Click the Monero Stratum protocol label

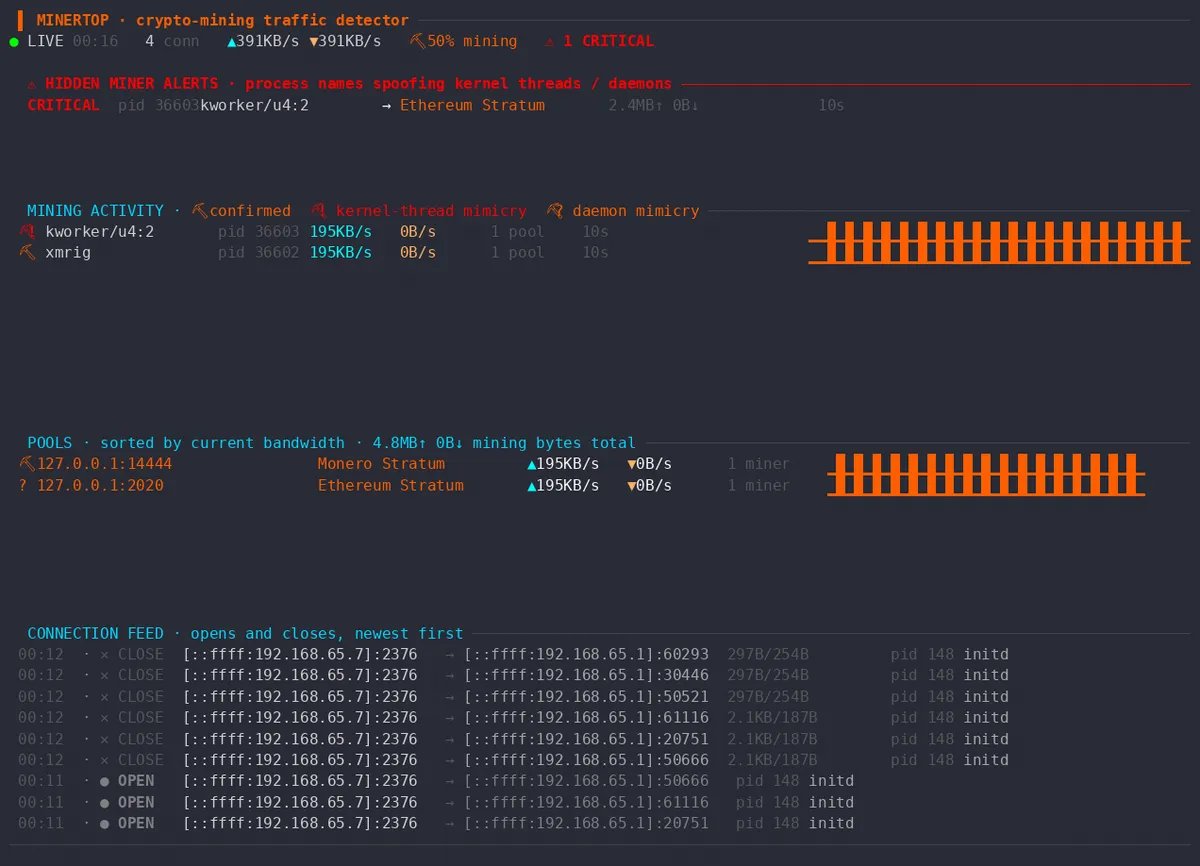click(x=381, y=464)
